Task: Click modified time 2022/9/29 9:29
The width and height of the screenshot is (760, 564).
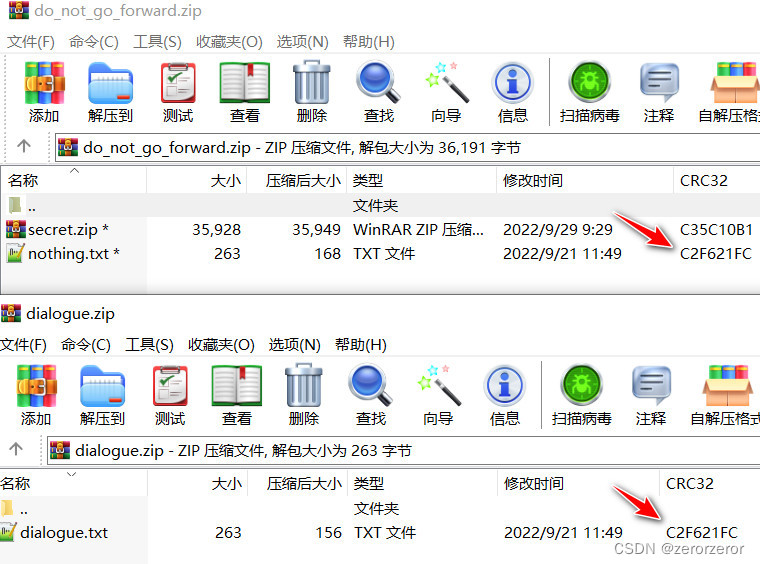Action: click(558, 230)
